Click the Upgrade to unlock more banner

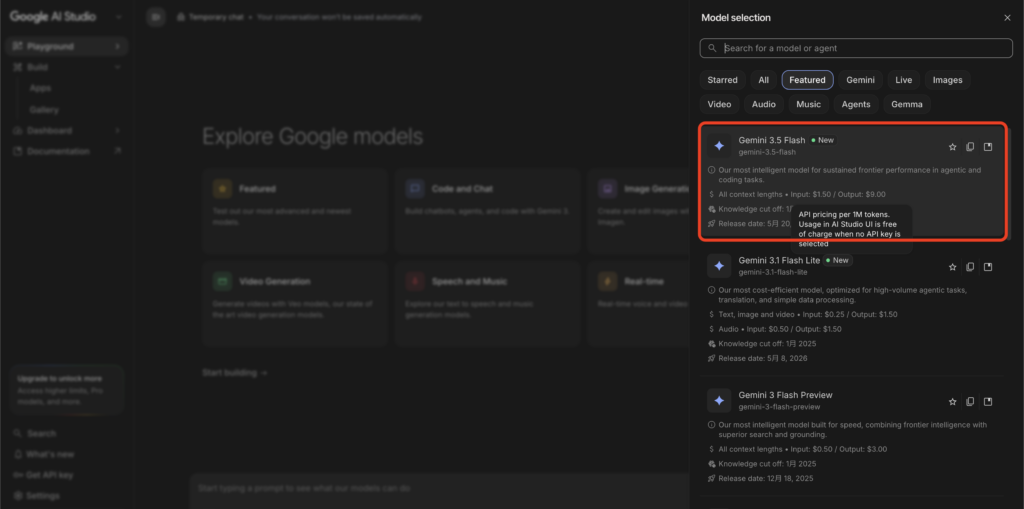tap(67, 390)
